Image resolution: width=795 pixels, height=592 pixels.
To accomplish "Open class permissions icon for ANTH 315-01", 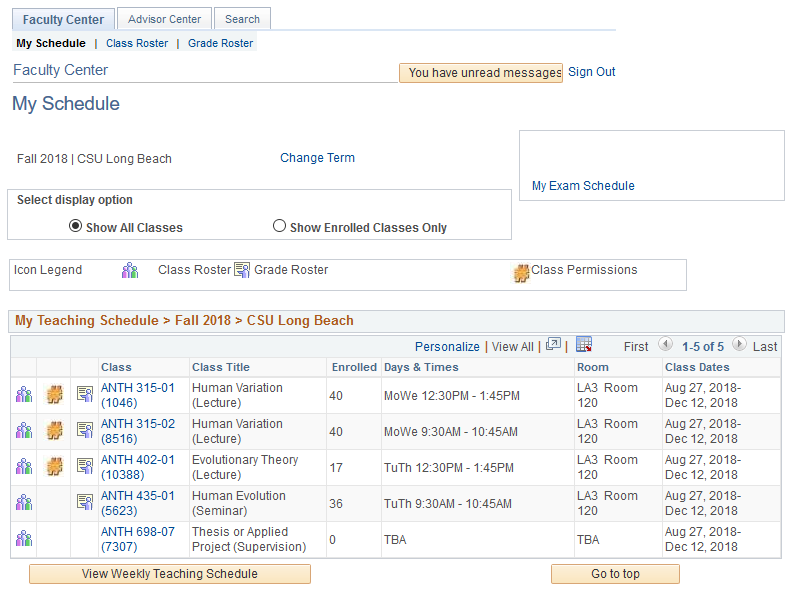I will pos(55,394).
